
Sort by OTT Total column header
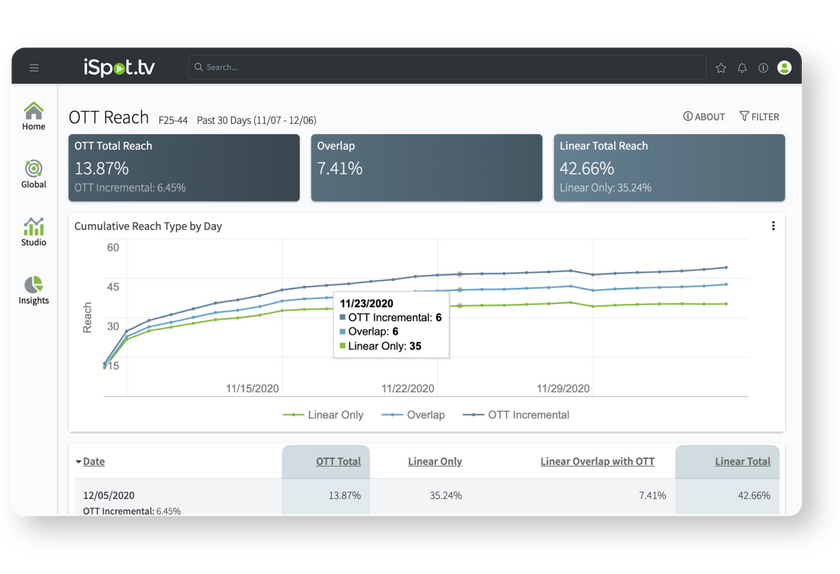[x=338, y=462]
